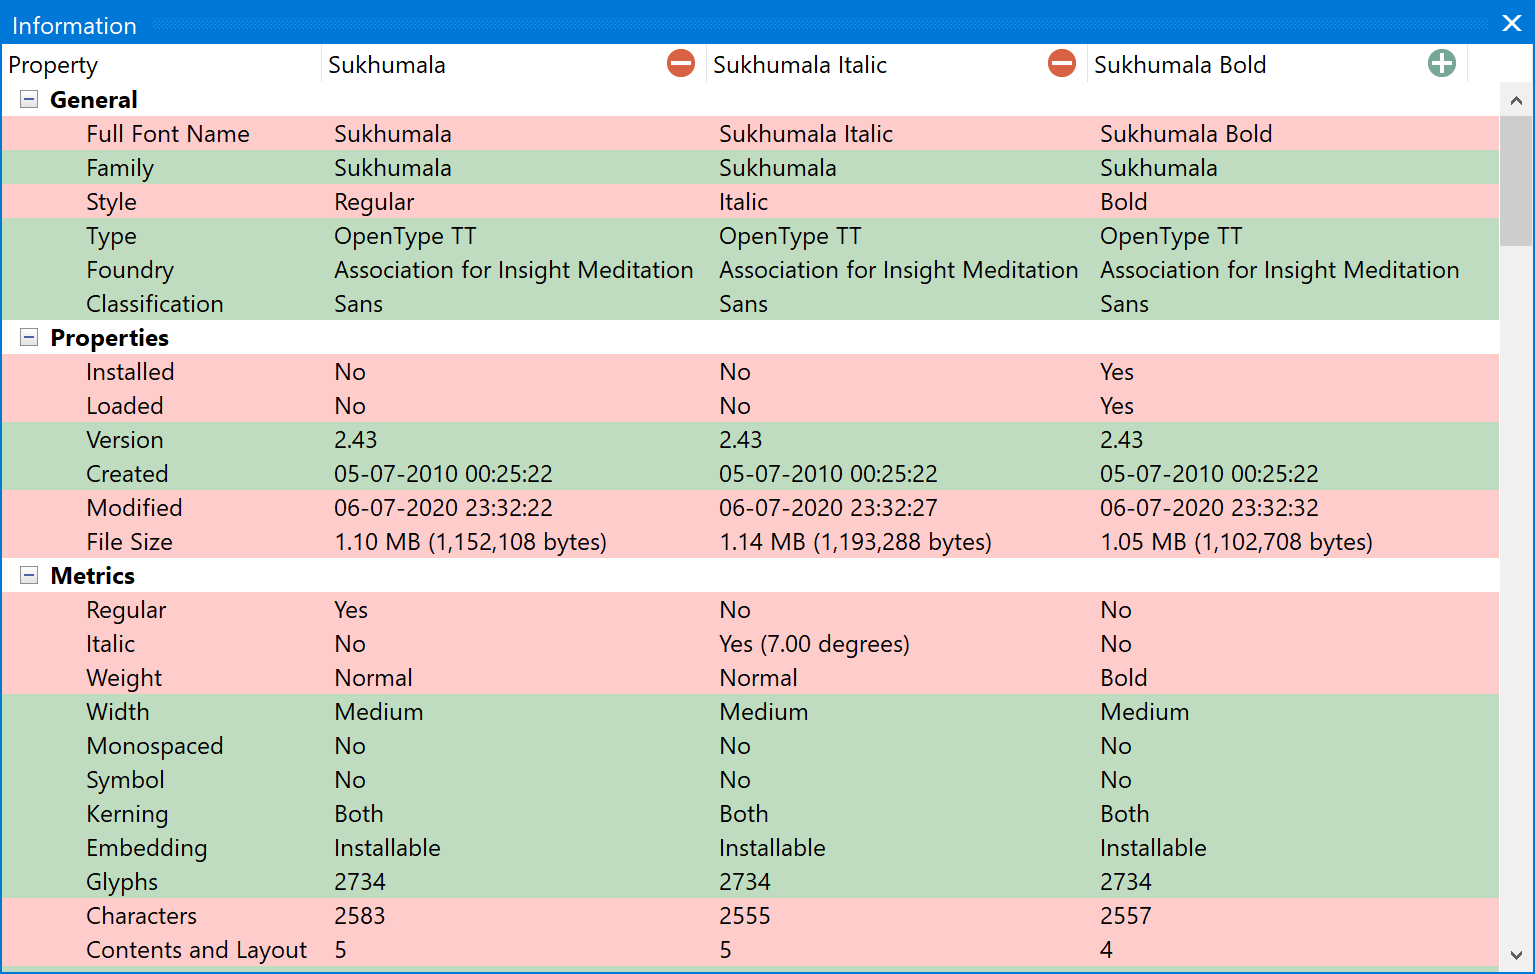Image resolution: width=1535 pixels, height=974 pixels.
Task: Click the '06-07-2020 23:32:27' modified date
Action: point(828,508)
